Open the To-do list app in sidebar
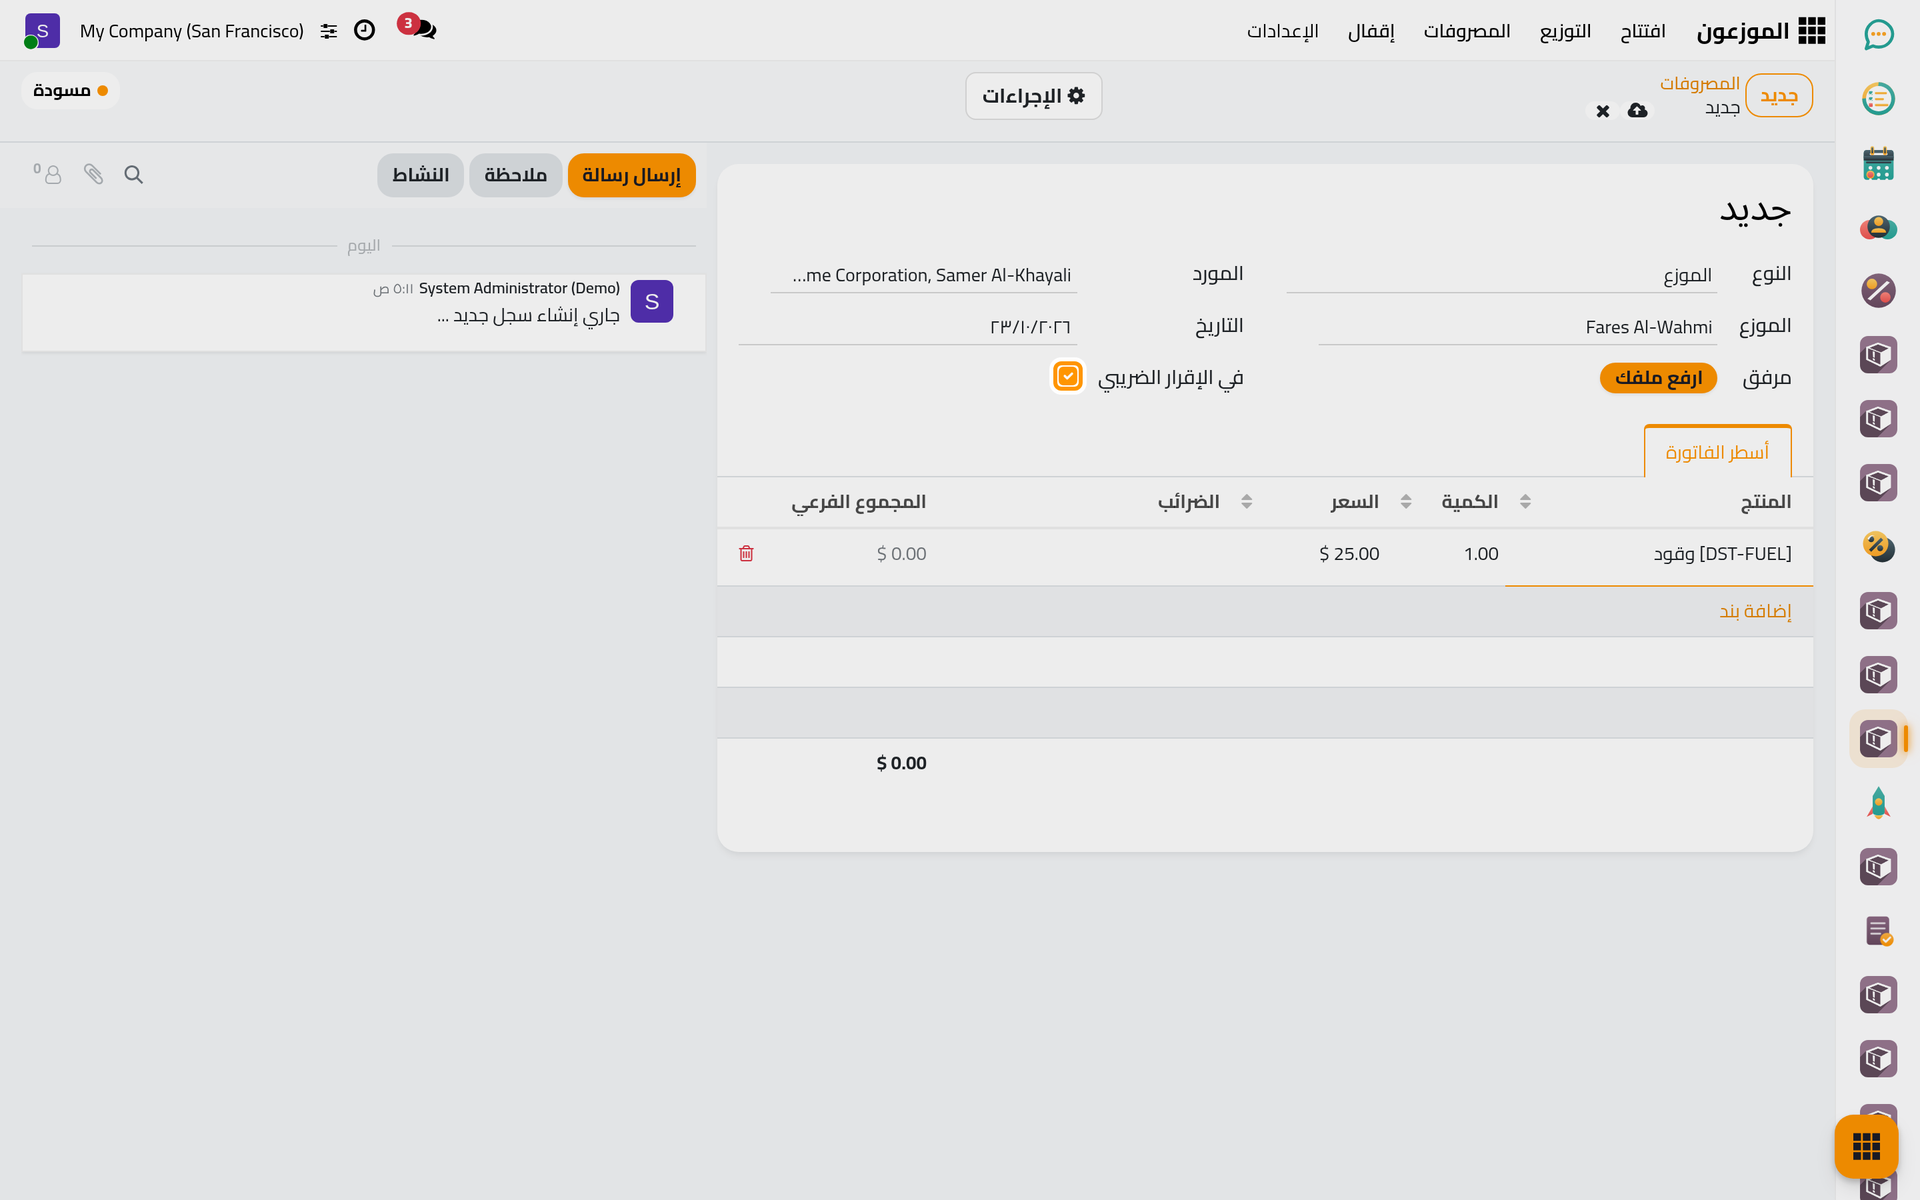 point(1878,99)
